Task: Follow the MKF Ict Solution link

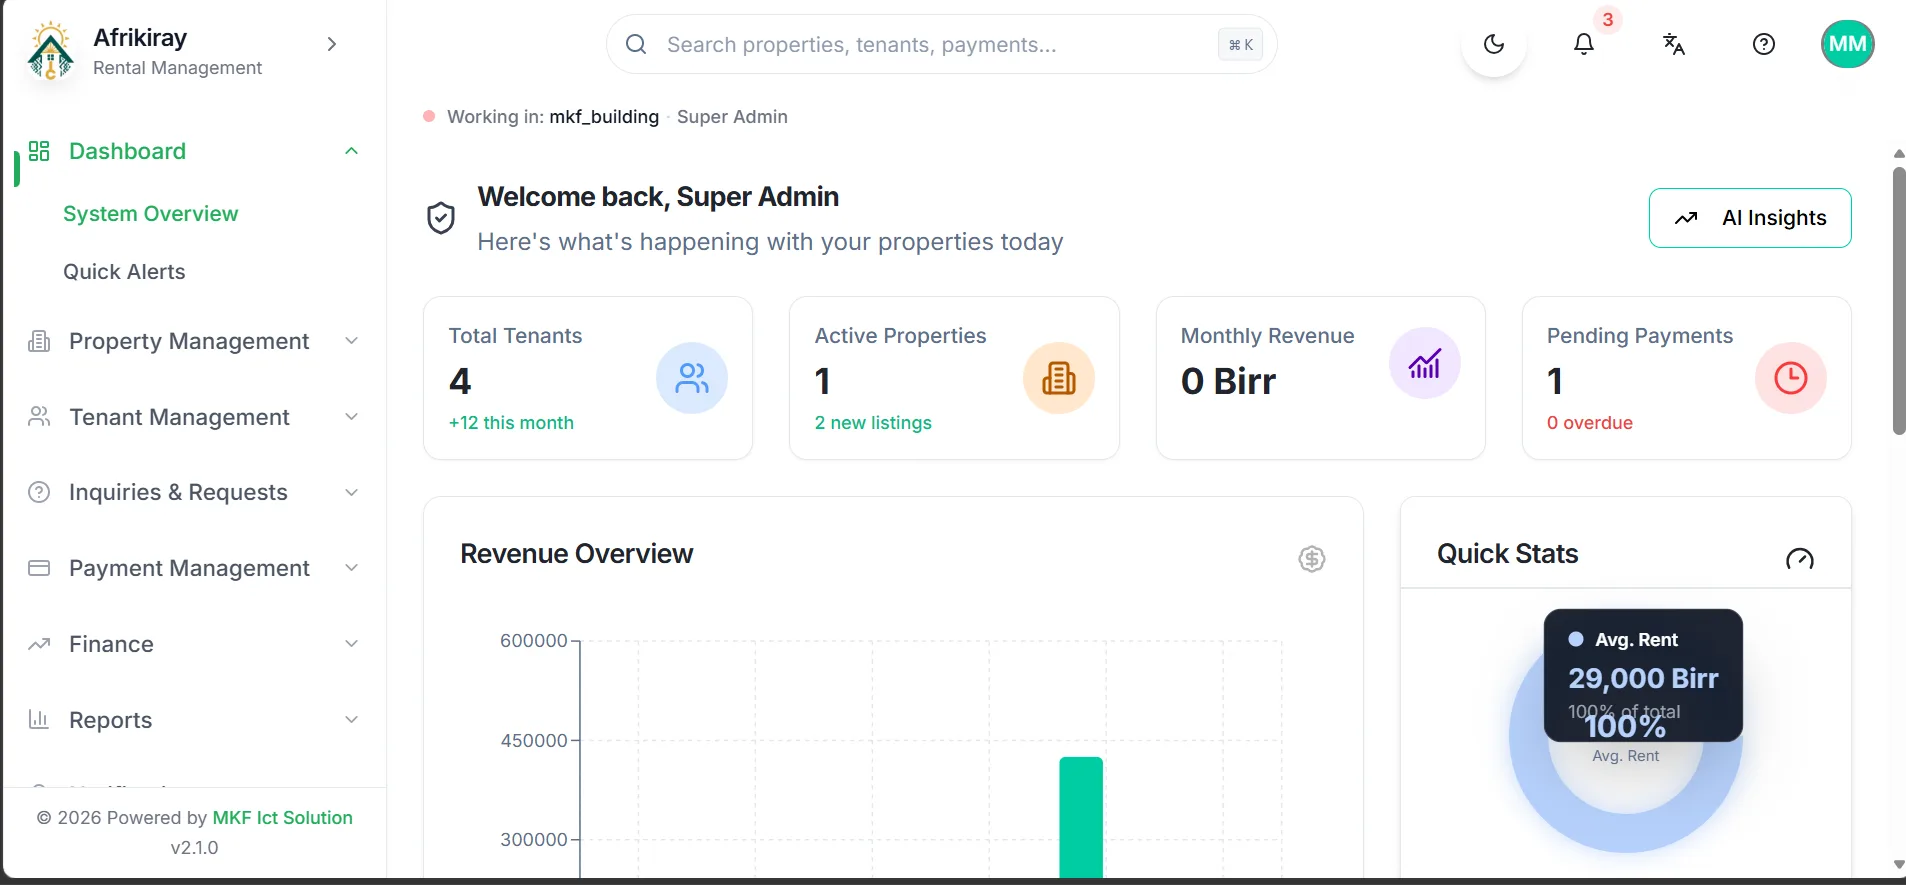Action: coord(283,818)
